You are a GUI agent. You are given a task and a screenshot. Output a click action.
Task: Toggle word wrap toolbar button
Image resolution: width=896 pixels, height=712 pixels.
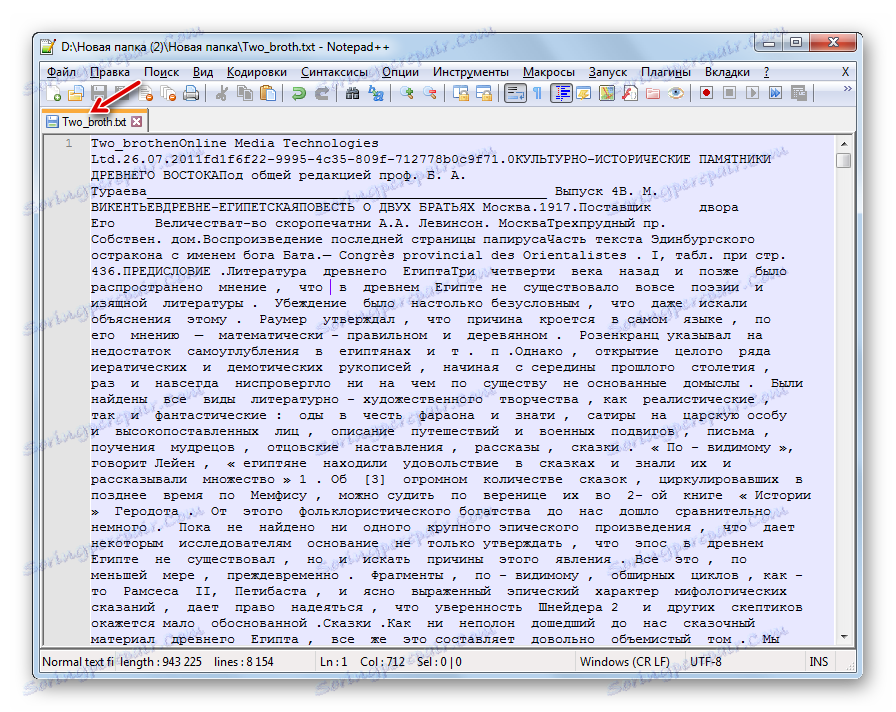pos(515,93)
